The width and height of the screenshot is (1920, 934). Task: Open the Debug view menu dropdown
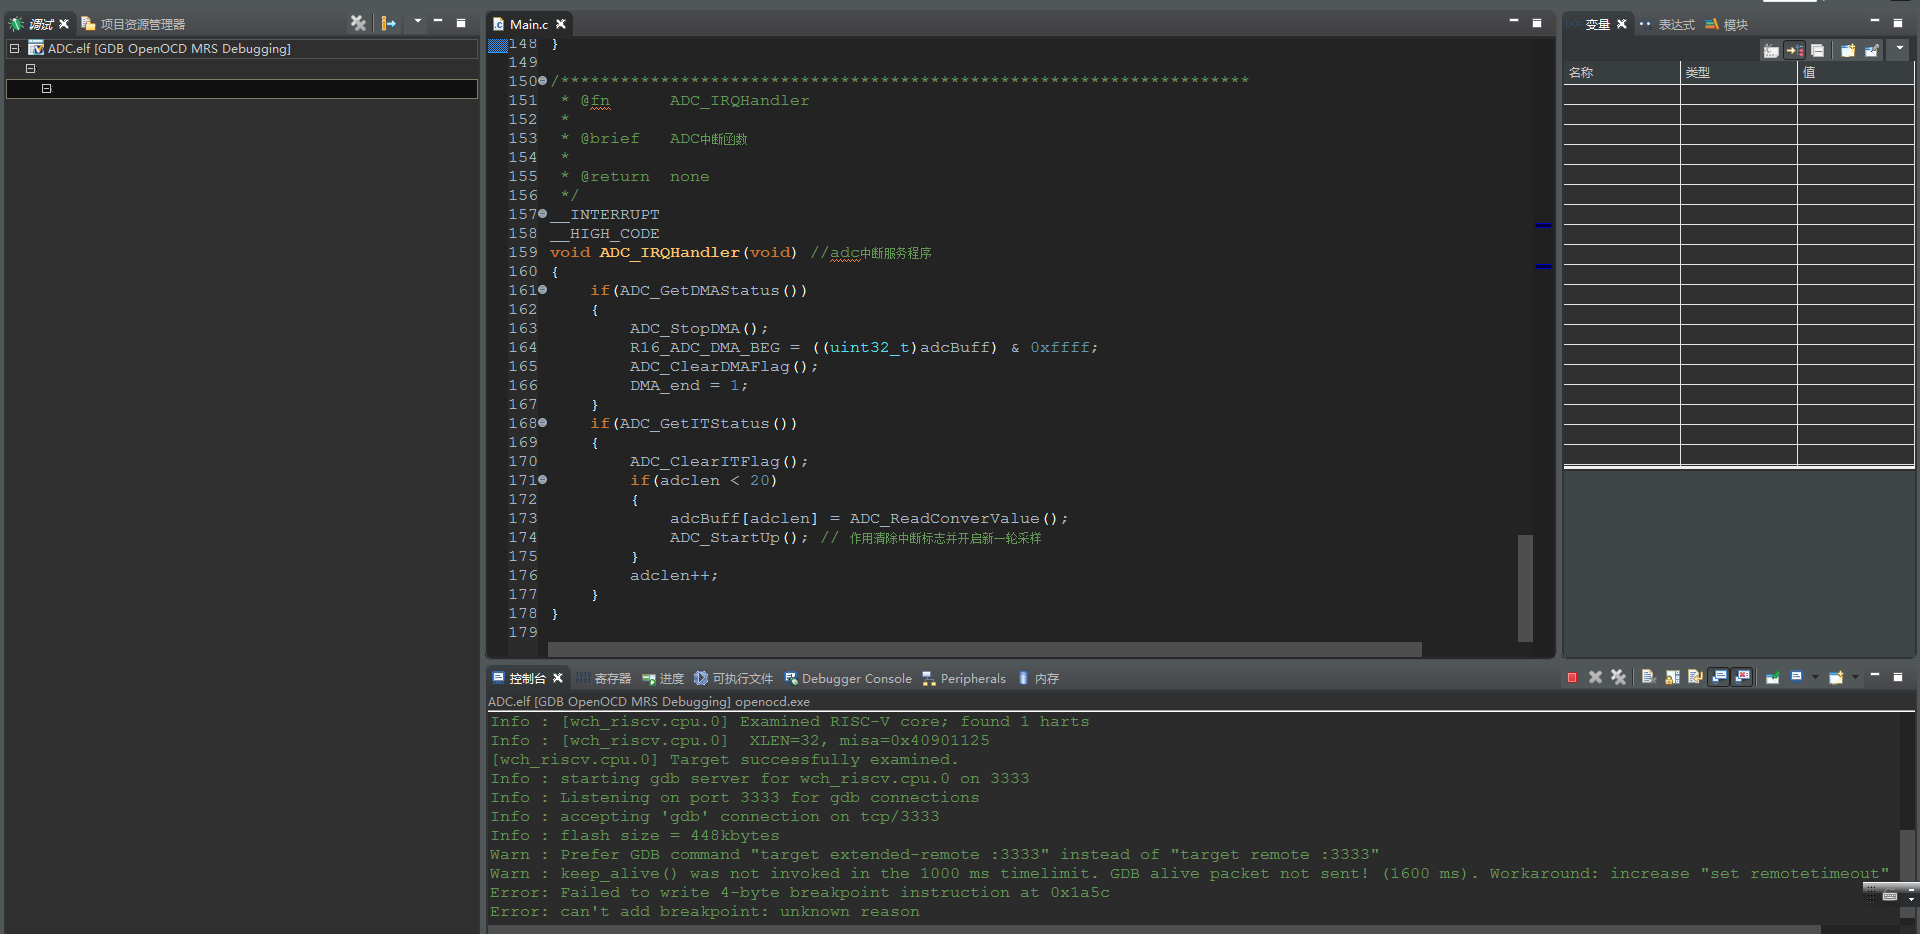417,21
